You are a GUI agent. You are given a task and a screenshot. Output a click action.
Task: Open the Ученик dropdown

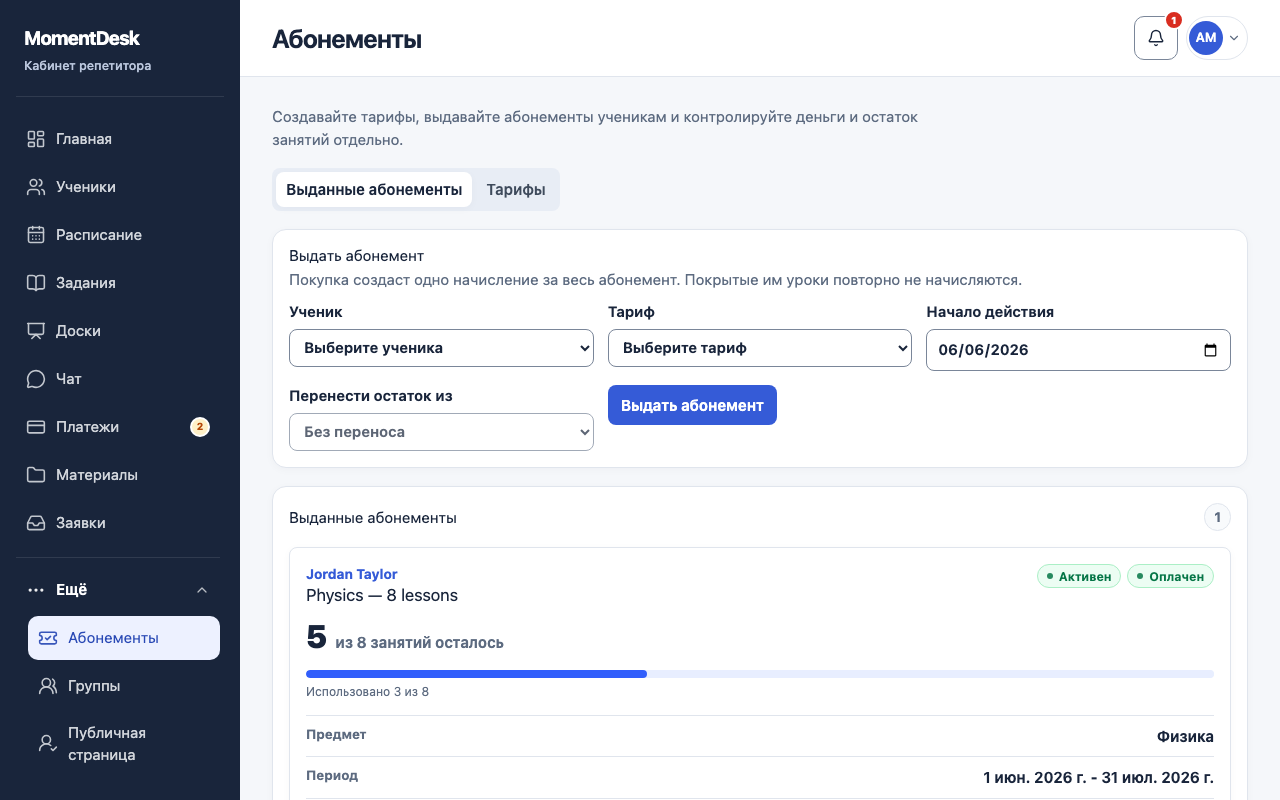click(x=441, y=348)
